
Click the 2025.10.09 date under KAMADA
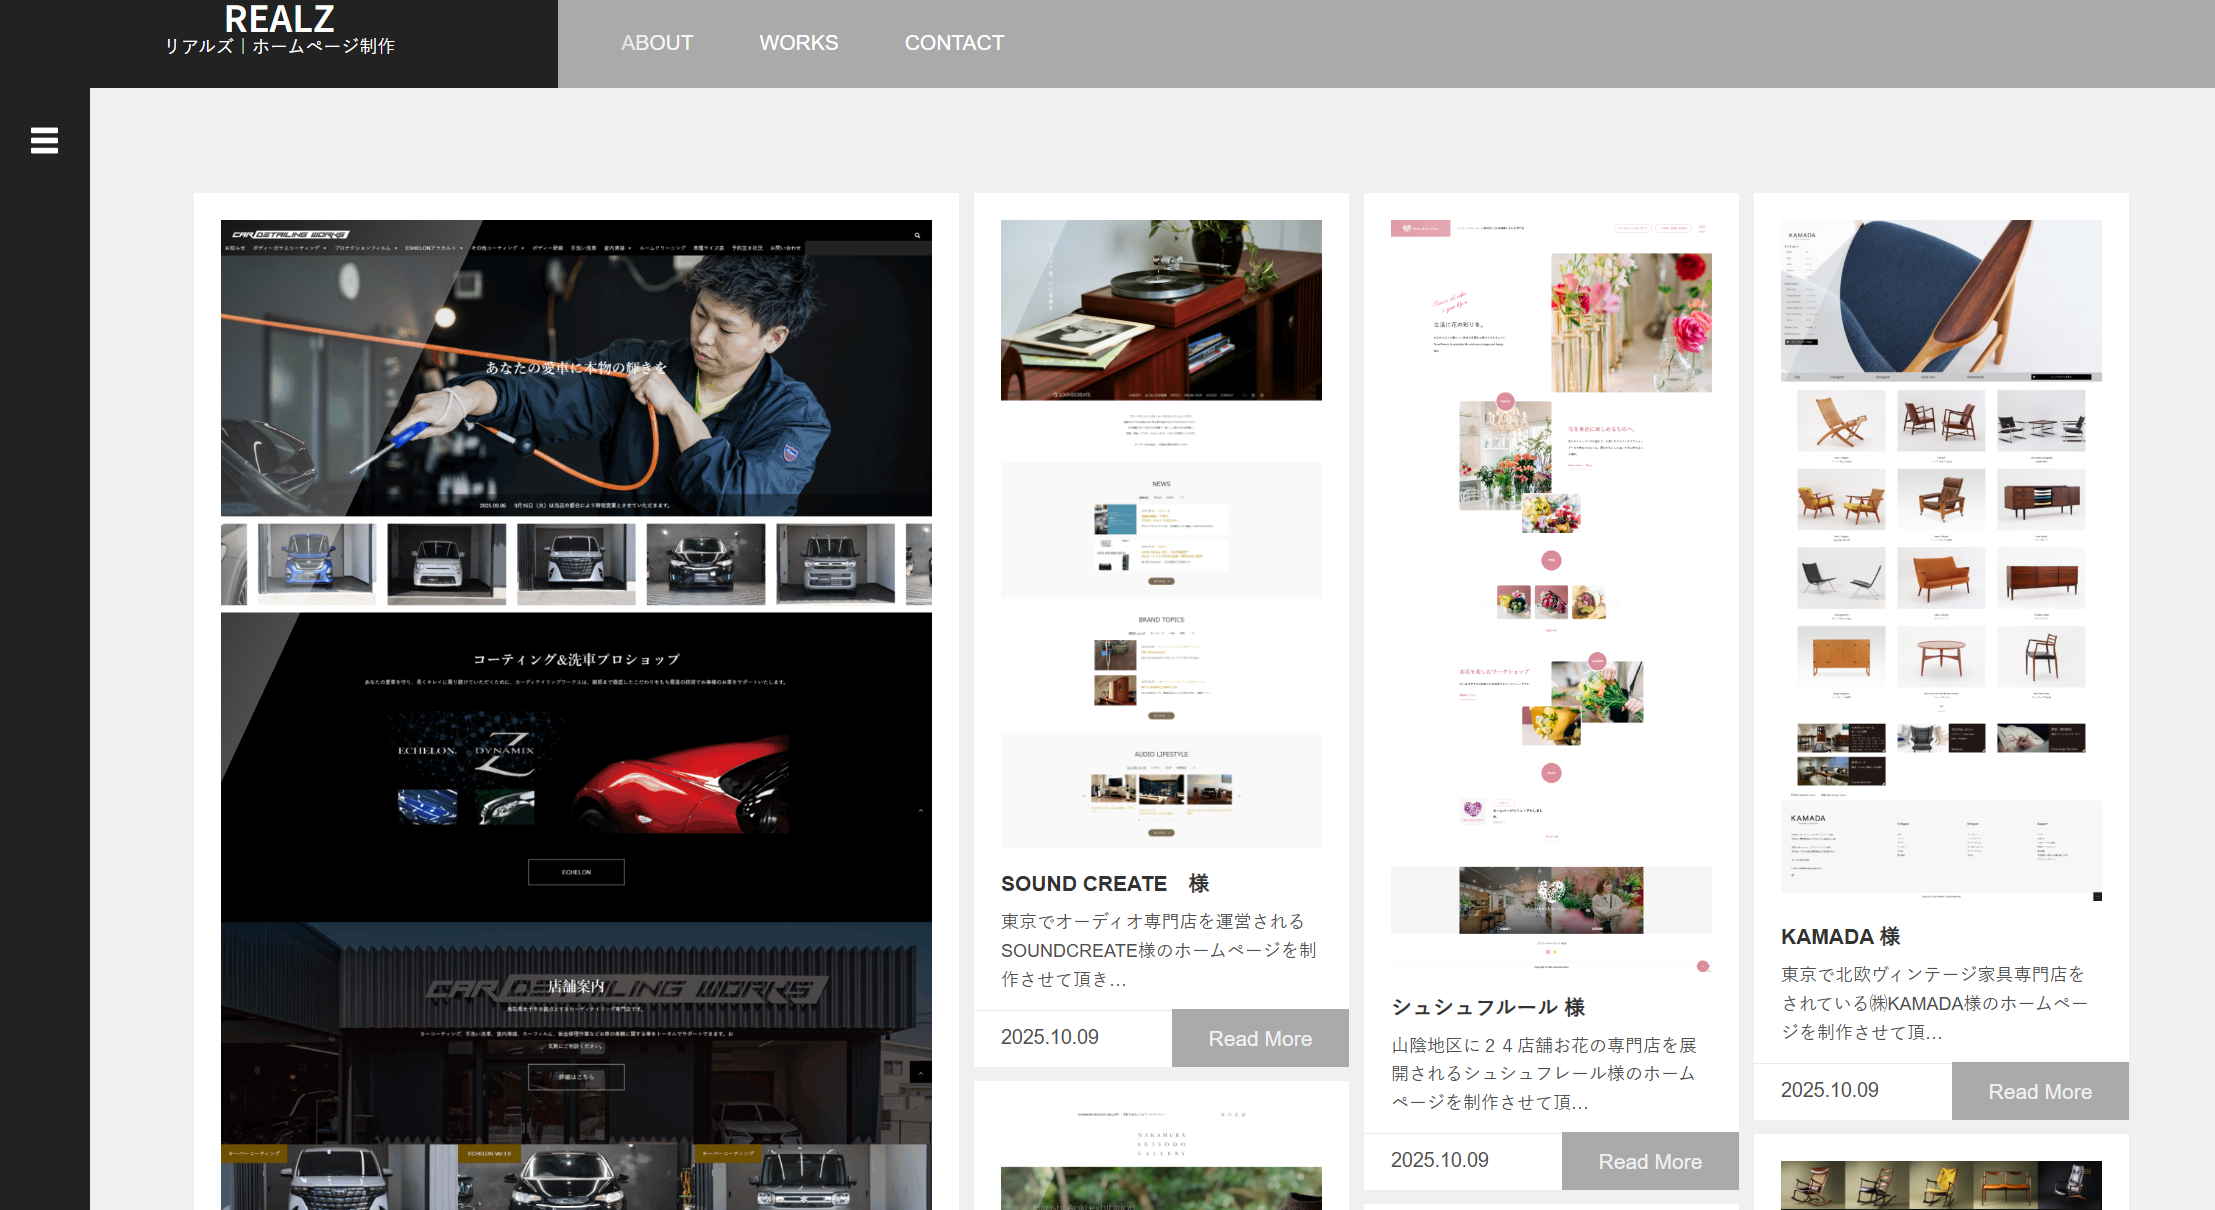click(x=1829, y=1090)
